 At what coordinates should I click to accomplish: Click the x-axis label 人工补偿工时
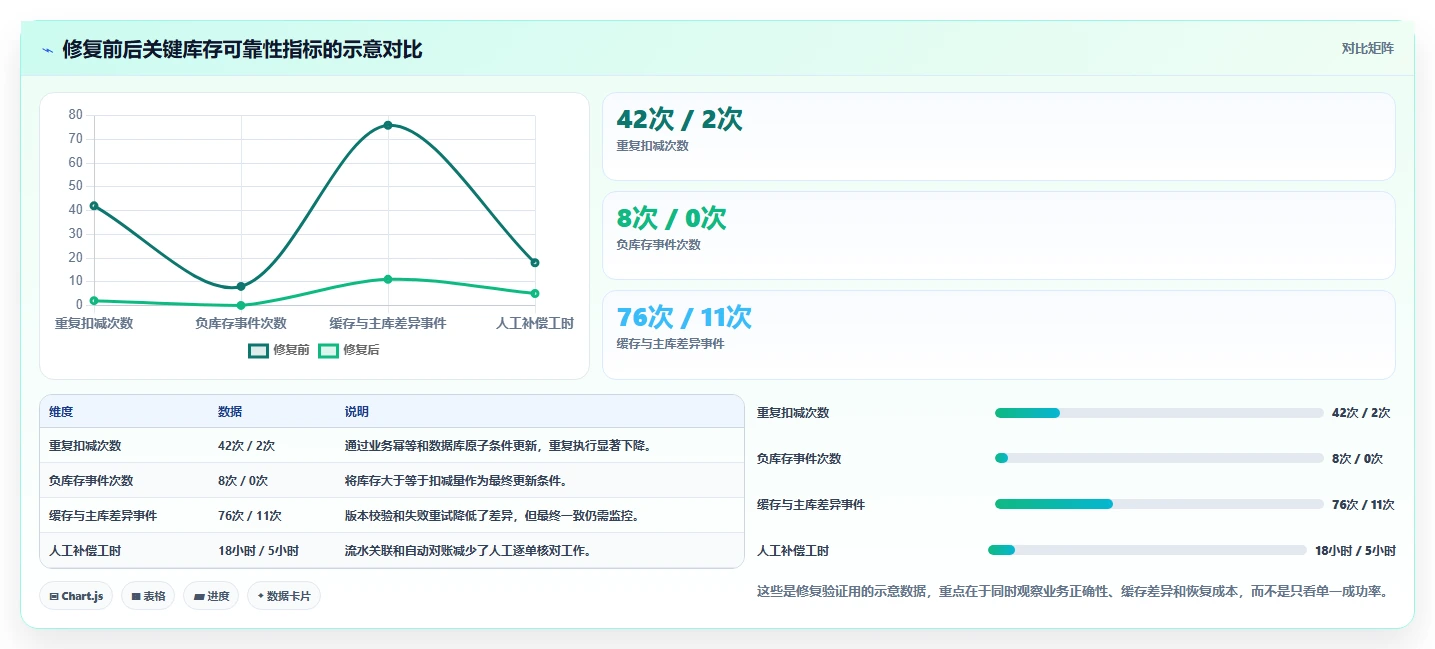pyautogui.click(x=535, y=323)
